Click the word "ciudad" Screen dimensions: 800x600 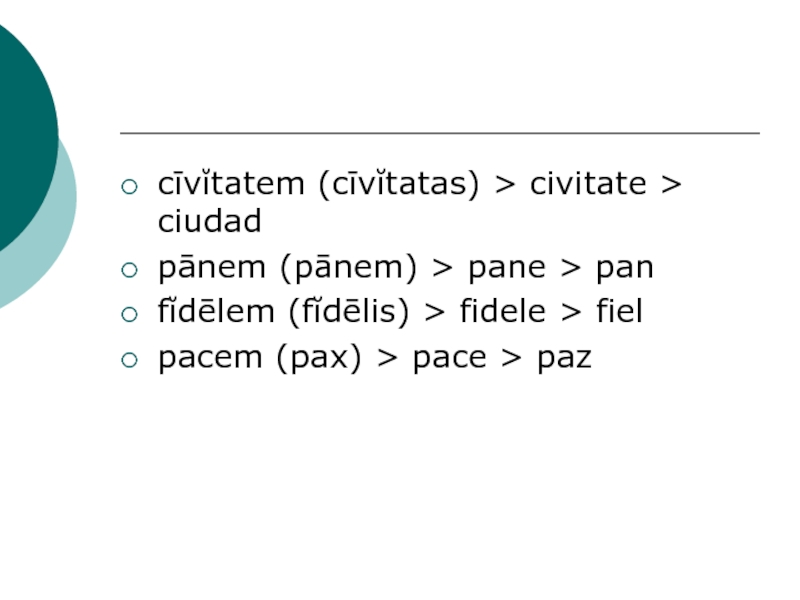click(x=209, y=222)
